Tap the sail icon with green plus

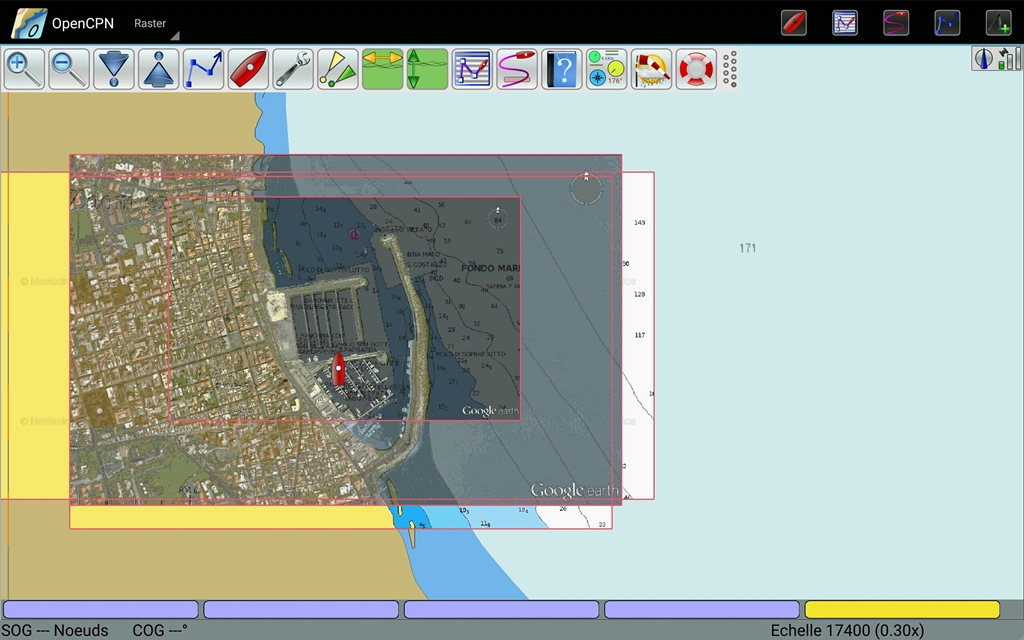pyautogui.click(x=999, y=23)
